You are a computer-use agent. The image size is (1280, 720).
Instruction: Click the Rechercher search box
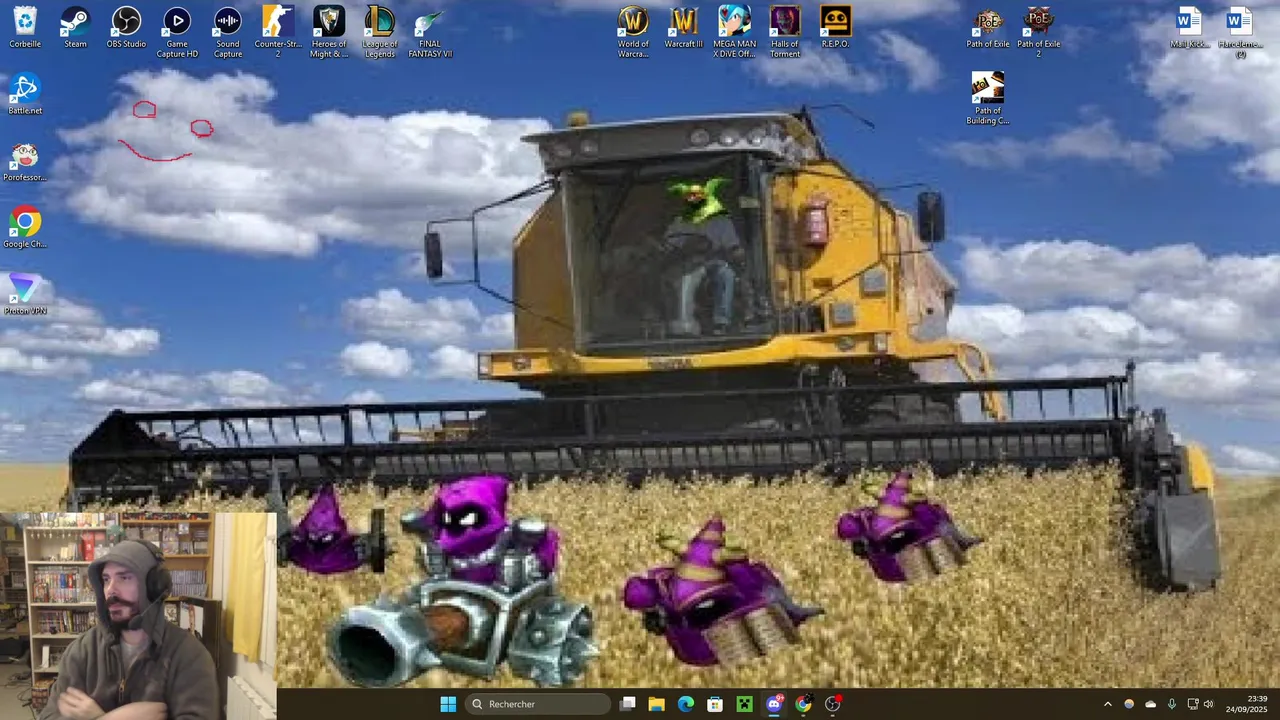click(x=539, y=704)
